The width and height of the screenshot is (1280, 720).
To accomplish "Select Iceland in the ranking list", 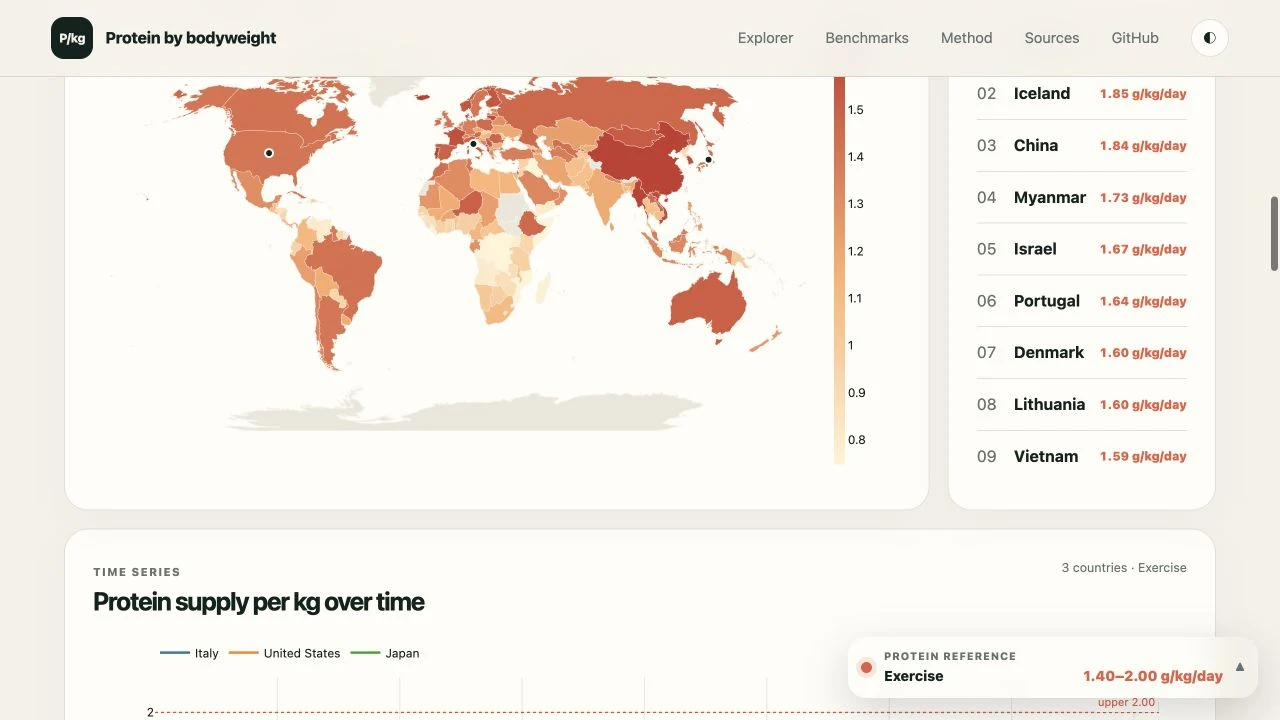I will click(1082, 94).
